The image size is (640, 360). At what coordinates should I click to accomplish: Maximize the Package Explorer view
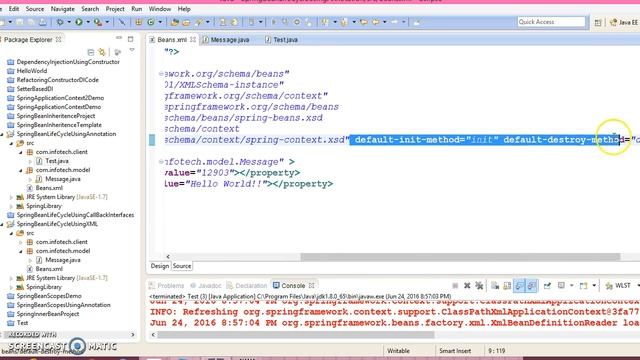pos(130,39)
